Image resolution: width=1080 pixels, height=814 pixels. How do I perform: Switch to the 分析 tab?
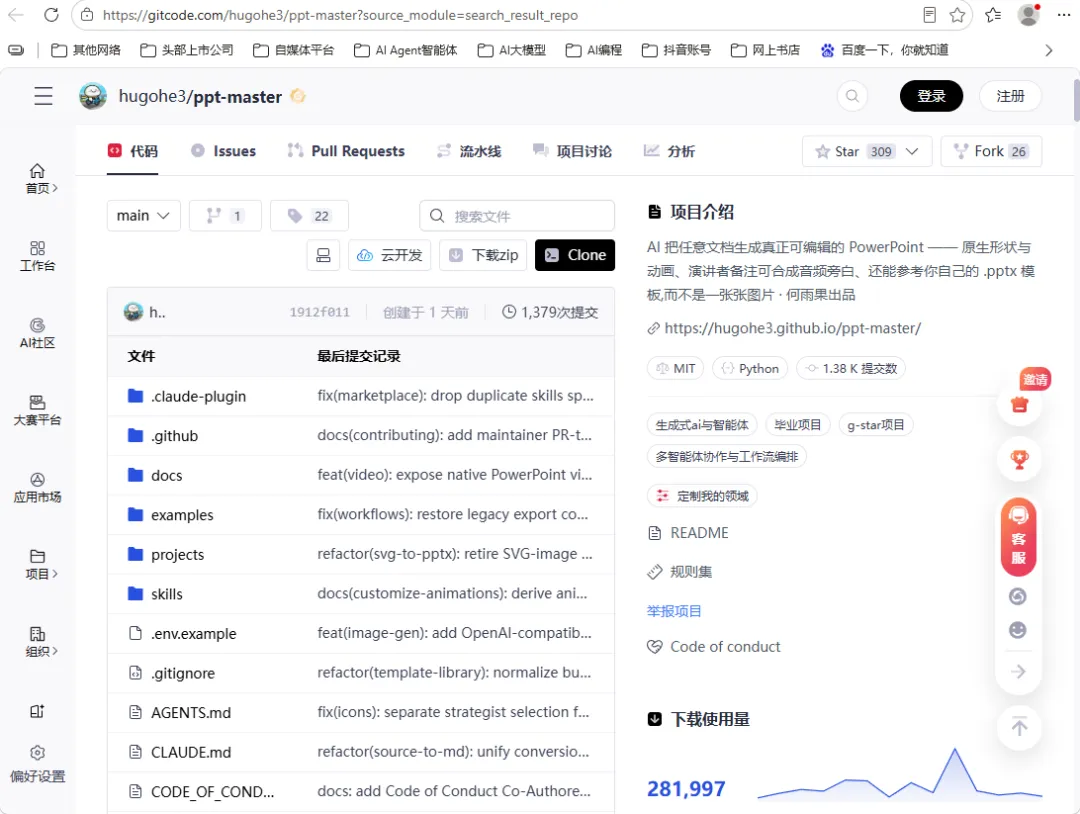[669, 152]
